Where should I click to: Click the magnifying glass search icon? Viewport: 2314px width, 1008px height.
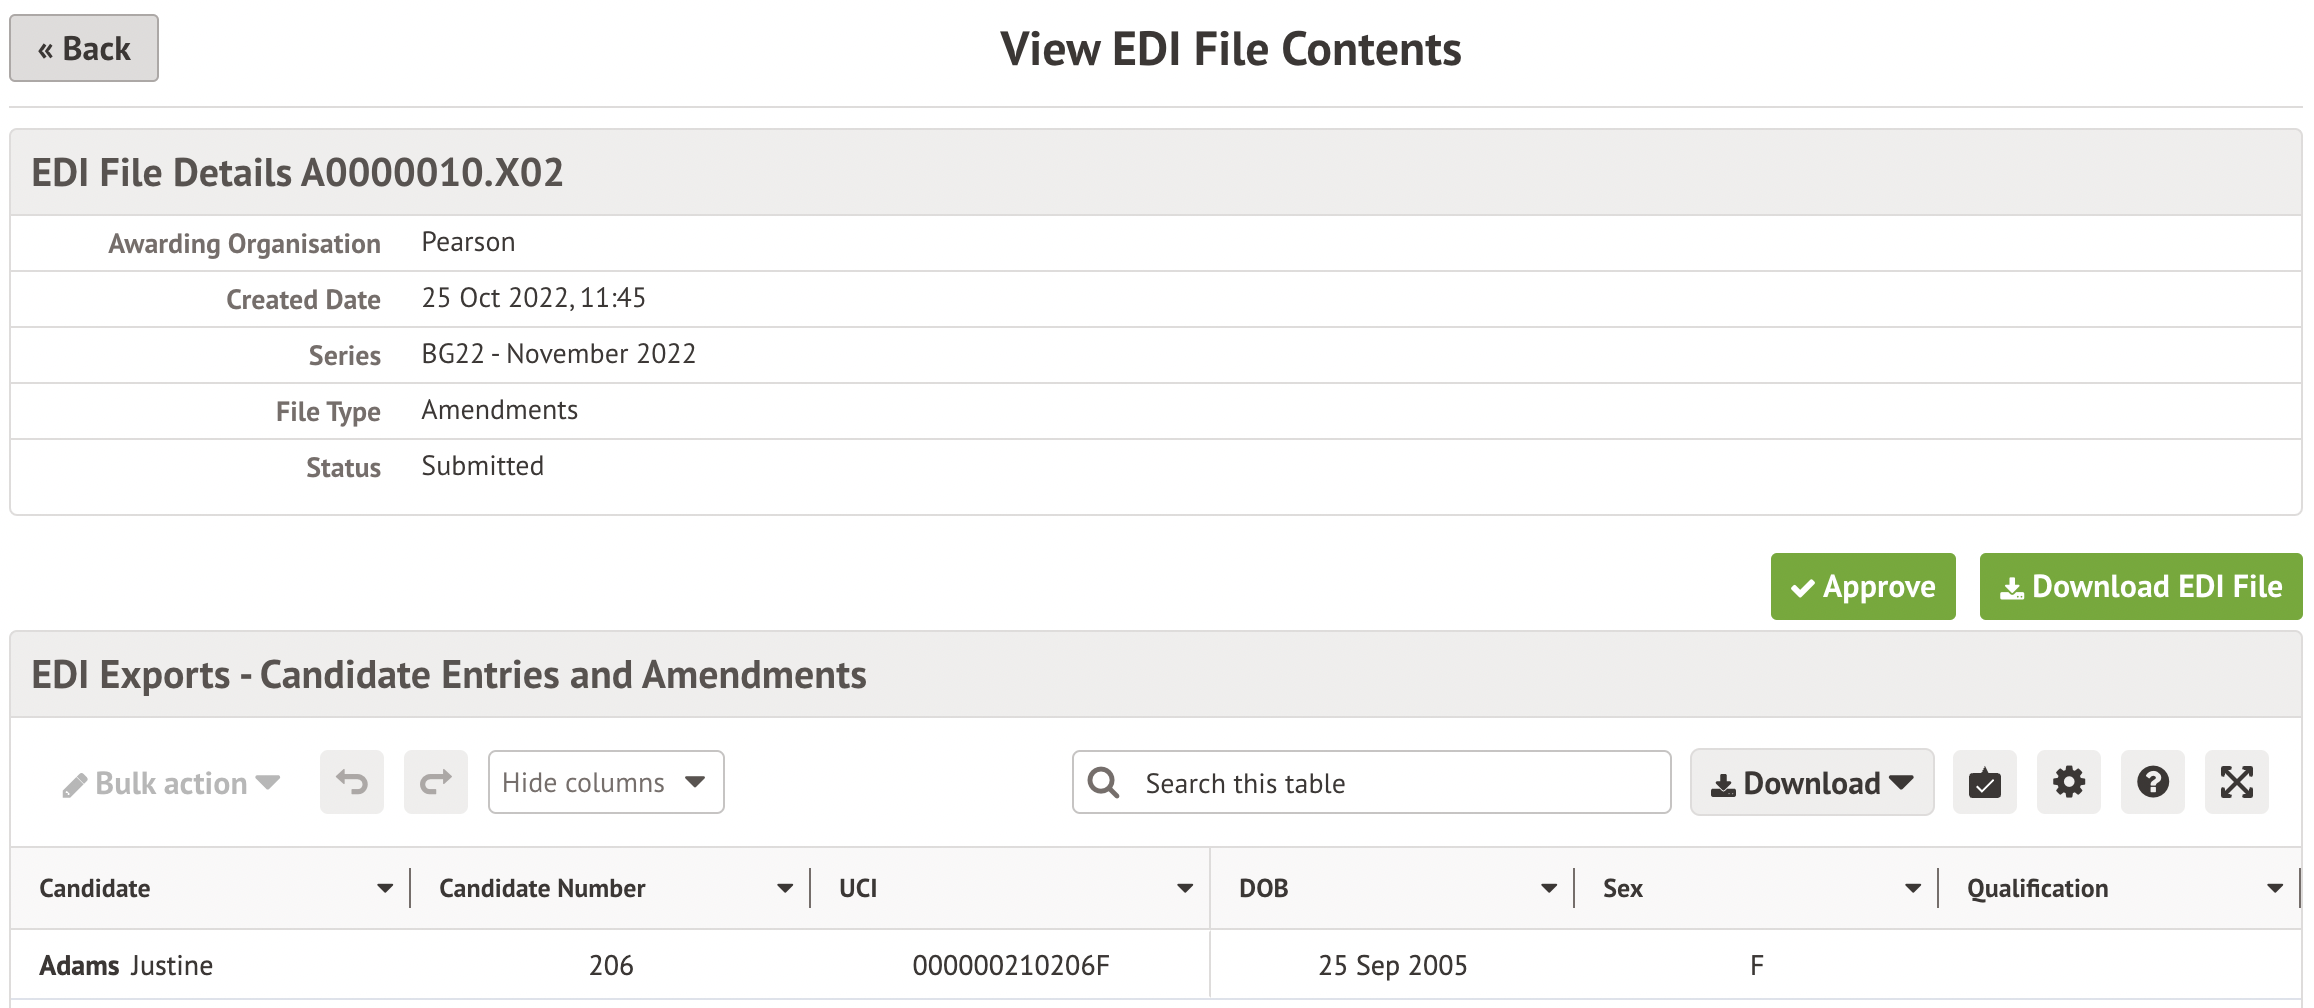(x=1104, y=782)
